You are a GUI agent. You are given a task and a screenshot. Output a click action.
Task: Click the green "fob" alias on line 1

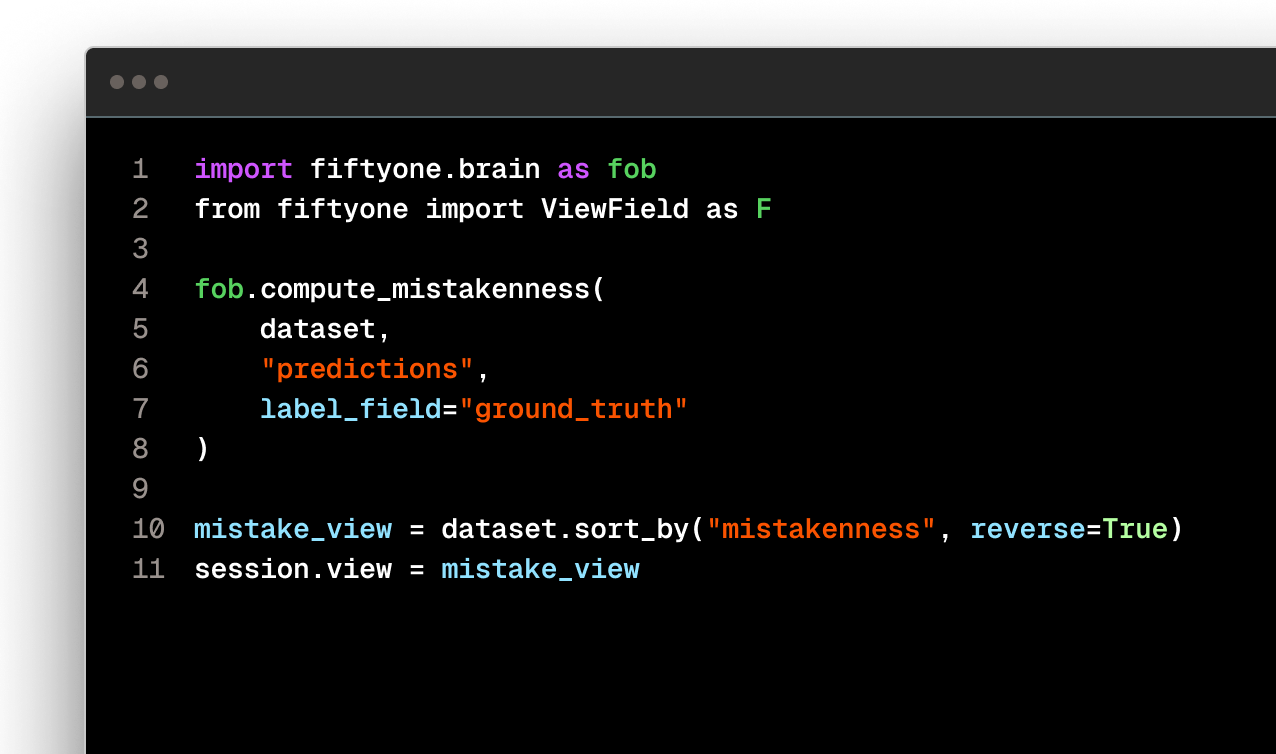[632, 170]
